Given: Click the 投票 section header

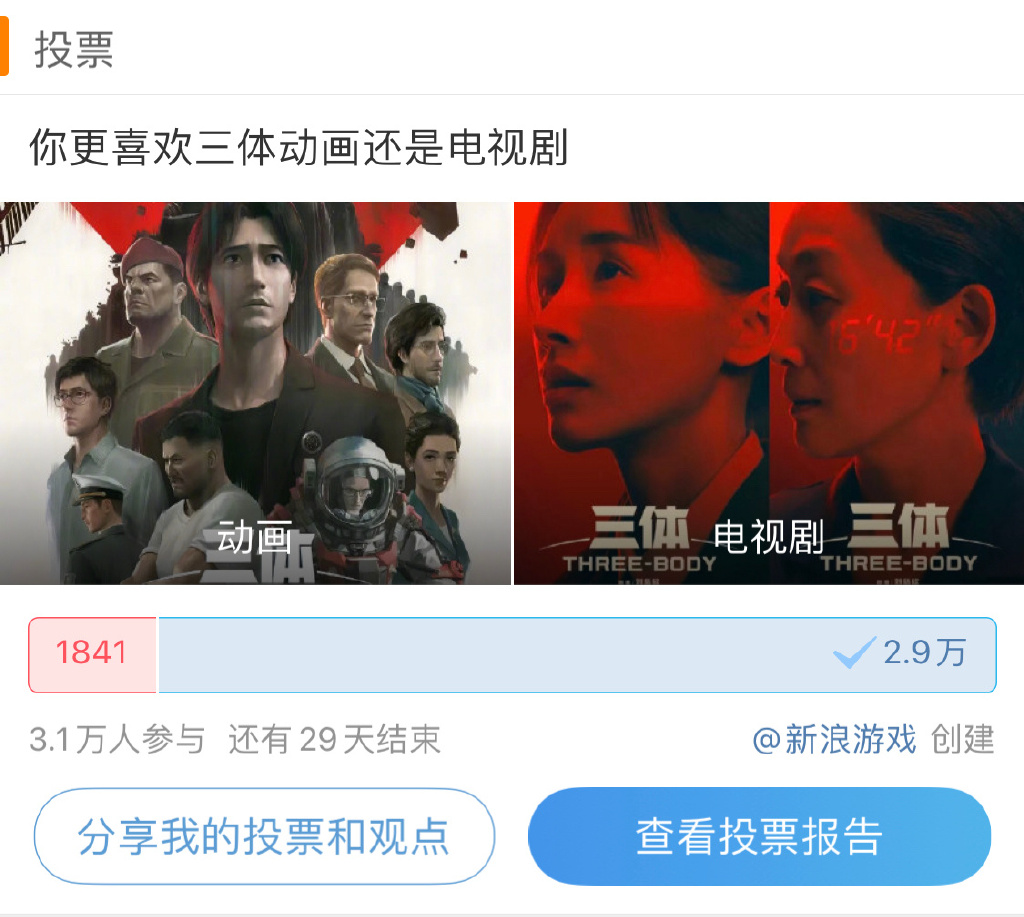Looking at the screenshot, I should (74, 49).
